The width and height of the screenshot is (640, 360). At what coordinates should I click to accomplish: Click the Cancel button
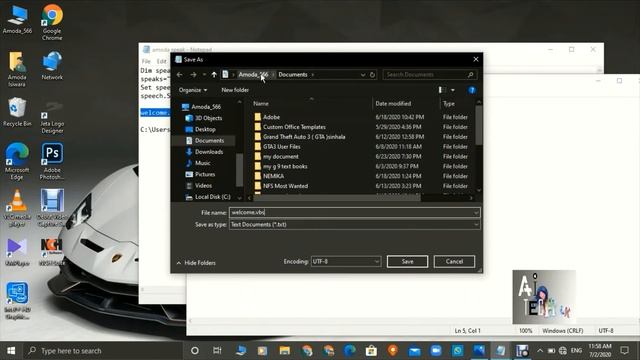tap(454, 262)
